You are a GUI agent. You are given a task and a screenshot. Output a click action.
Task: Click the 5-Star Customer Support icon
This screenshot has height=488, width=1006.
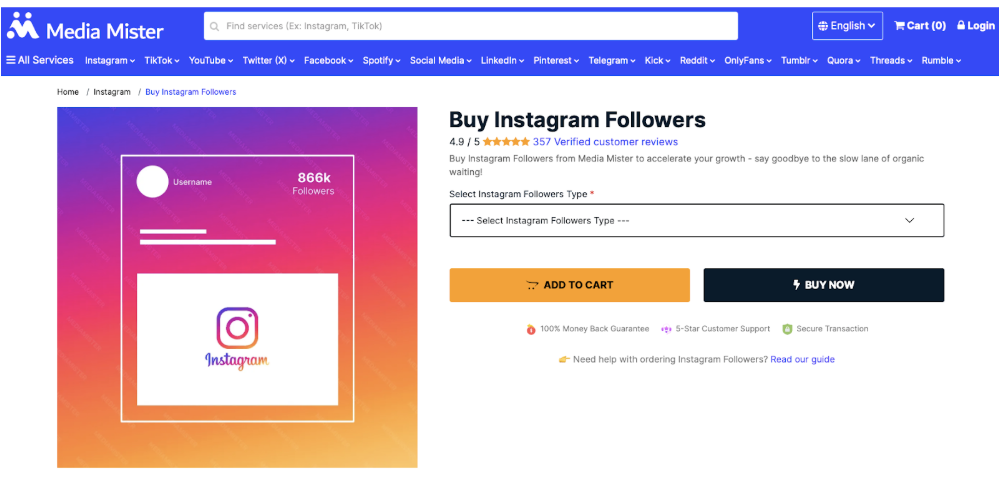[x=666, y=329]
